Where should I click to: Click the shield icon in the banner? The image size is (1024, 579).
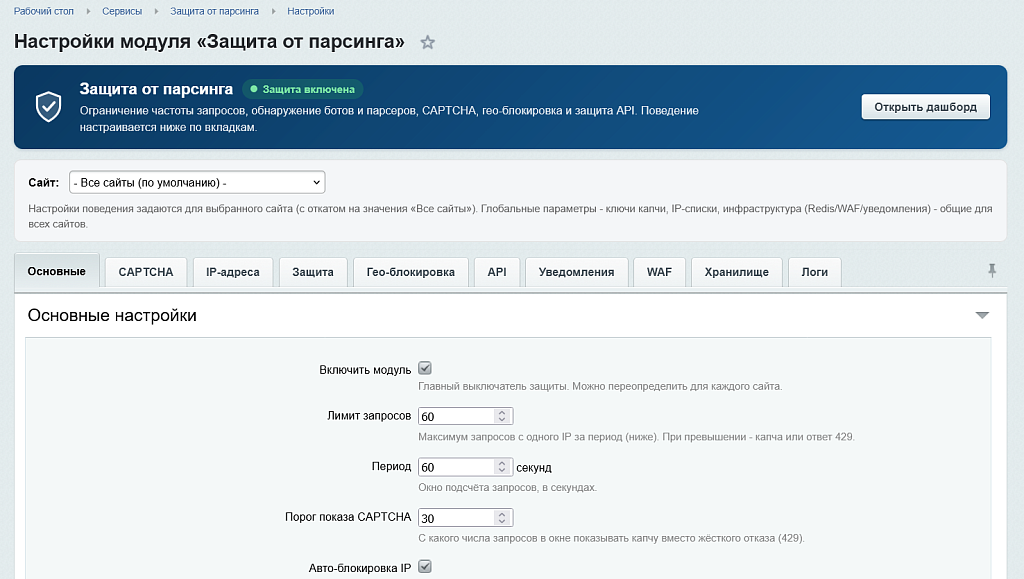click(x=48, y=106)
